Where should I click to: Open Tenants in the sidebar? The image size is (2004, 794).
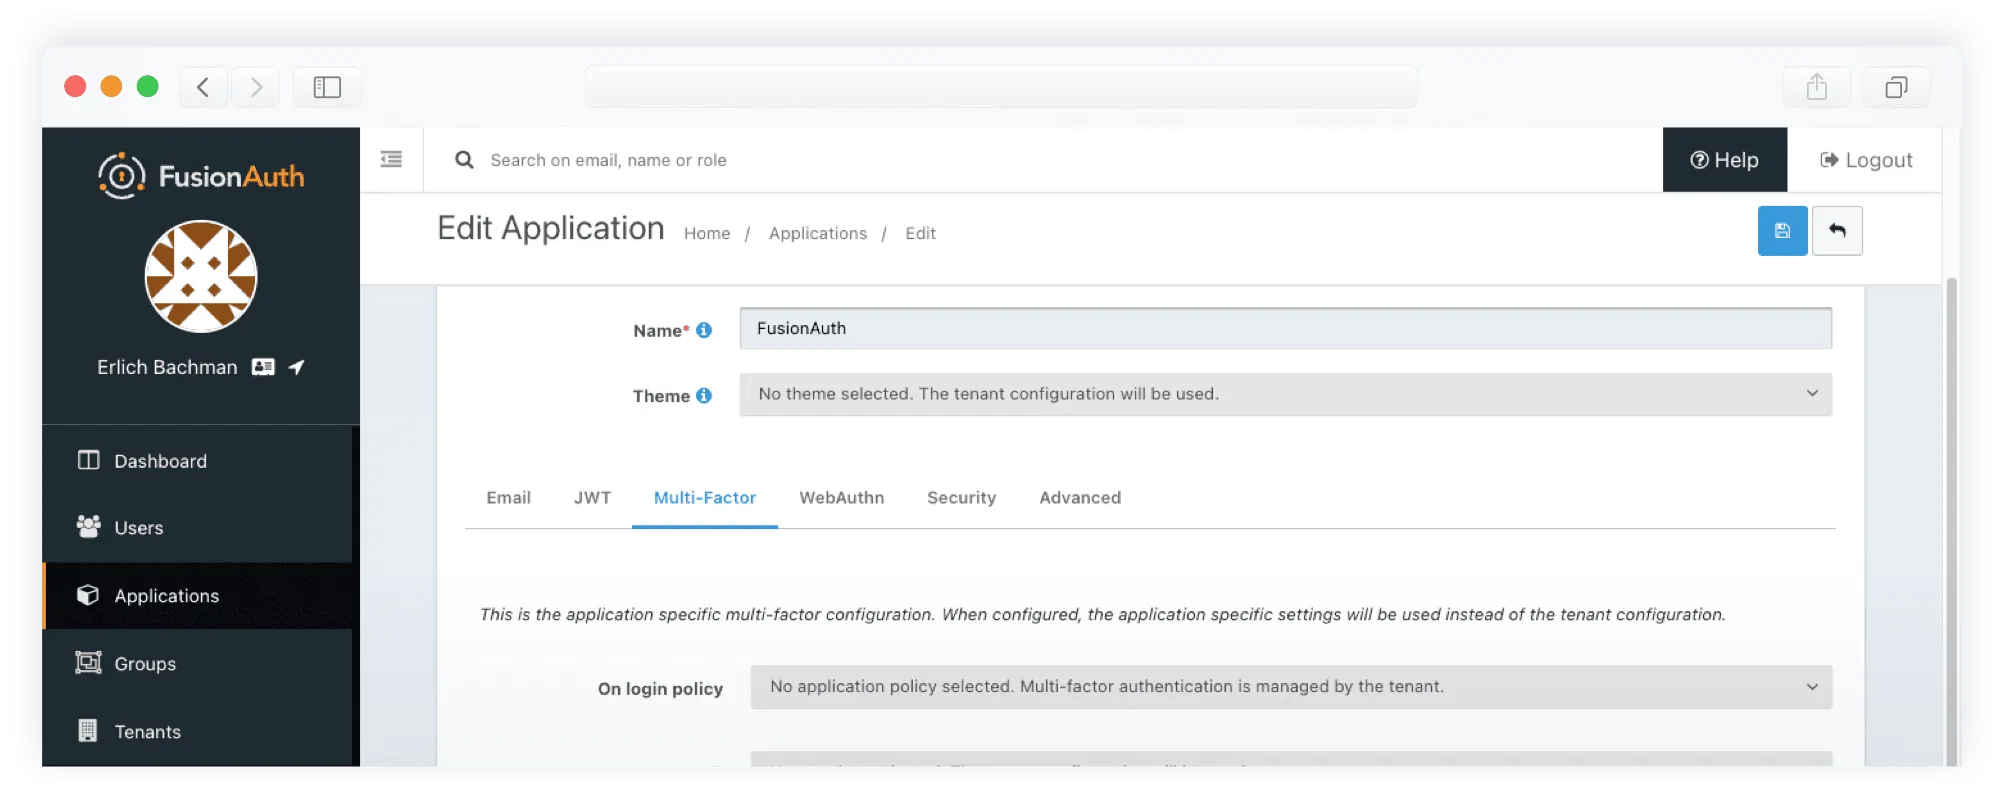tap(197, 732)
